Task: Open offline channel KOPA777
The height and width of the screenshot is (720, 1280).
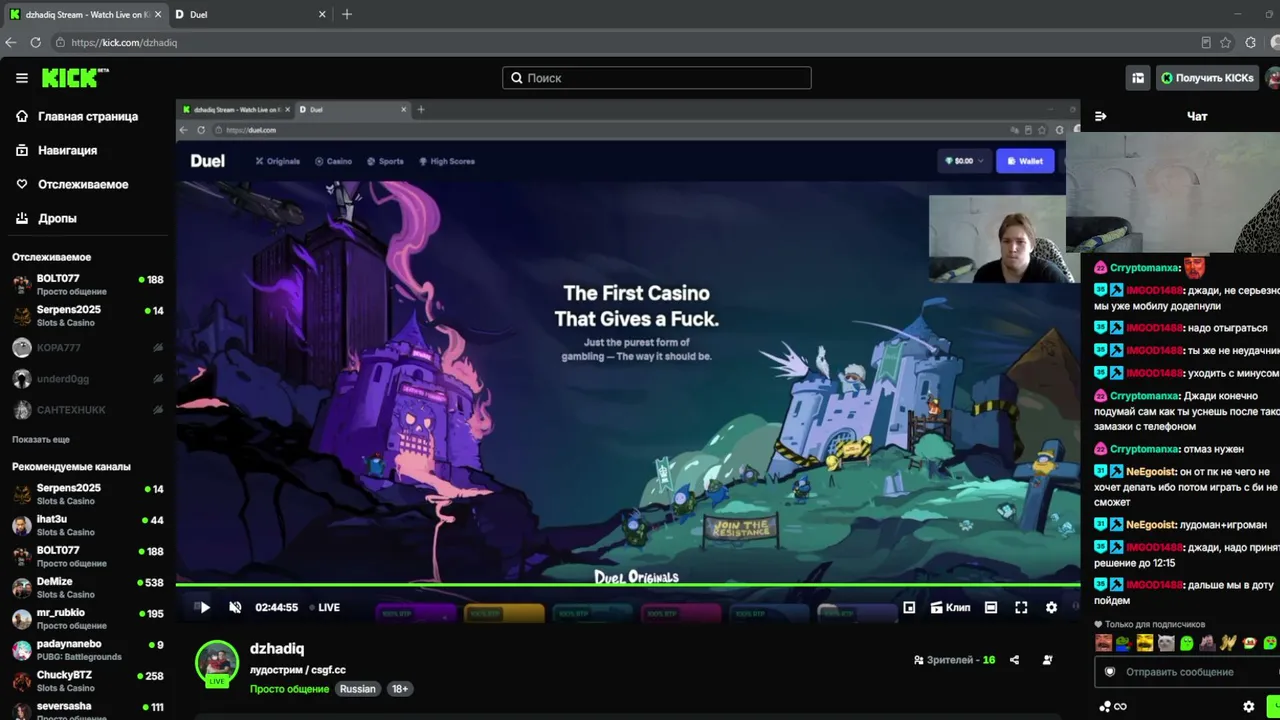Action: tap(87, 347)
